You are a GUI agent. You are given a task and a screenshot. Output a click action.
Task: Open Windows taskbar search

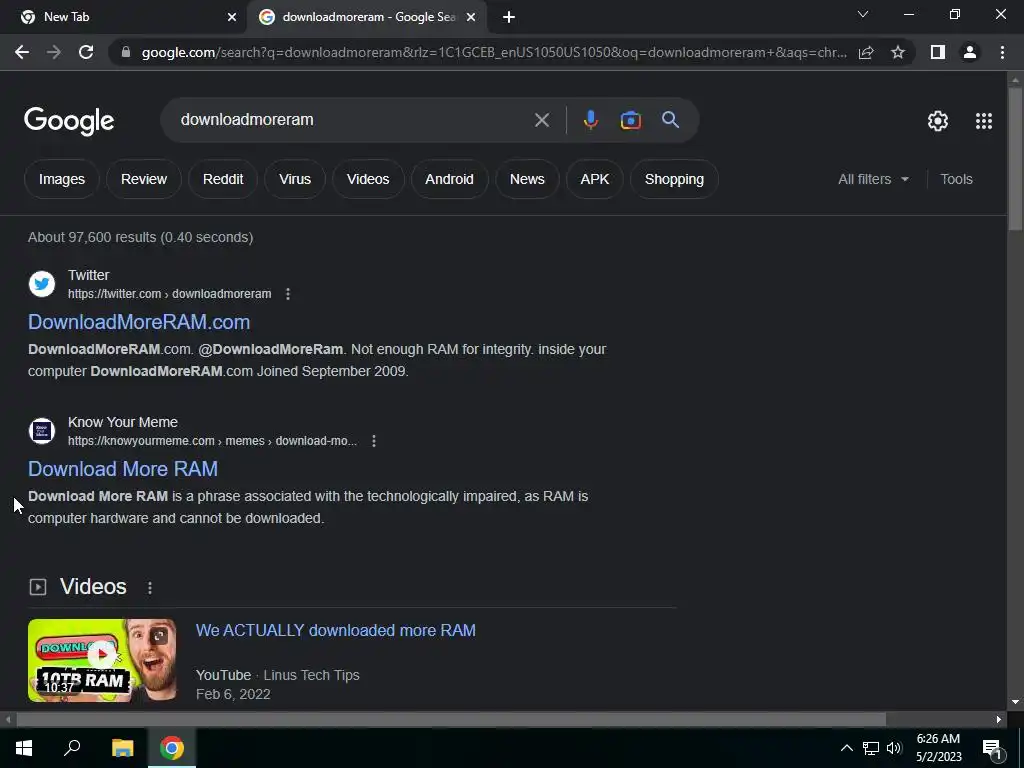pyautogui.click(x=72, y=748)
